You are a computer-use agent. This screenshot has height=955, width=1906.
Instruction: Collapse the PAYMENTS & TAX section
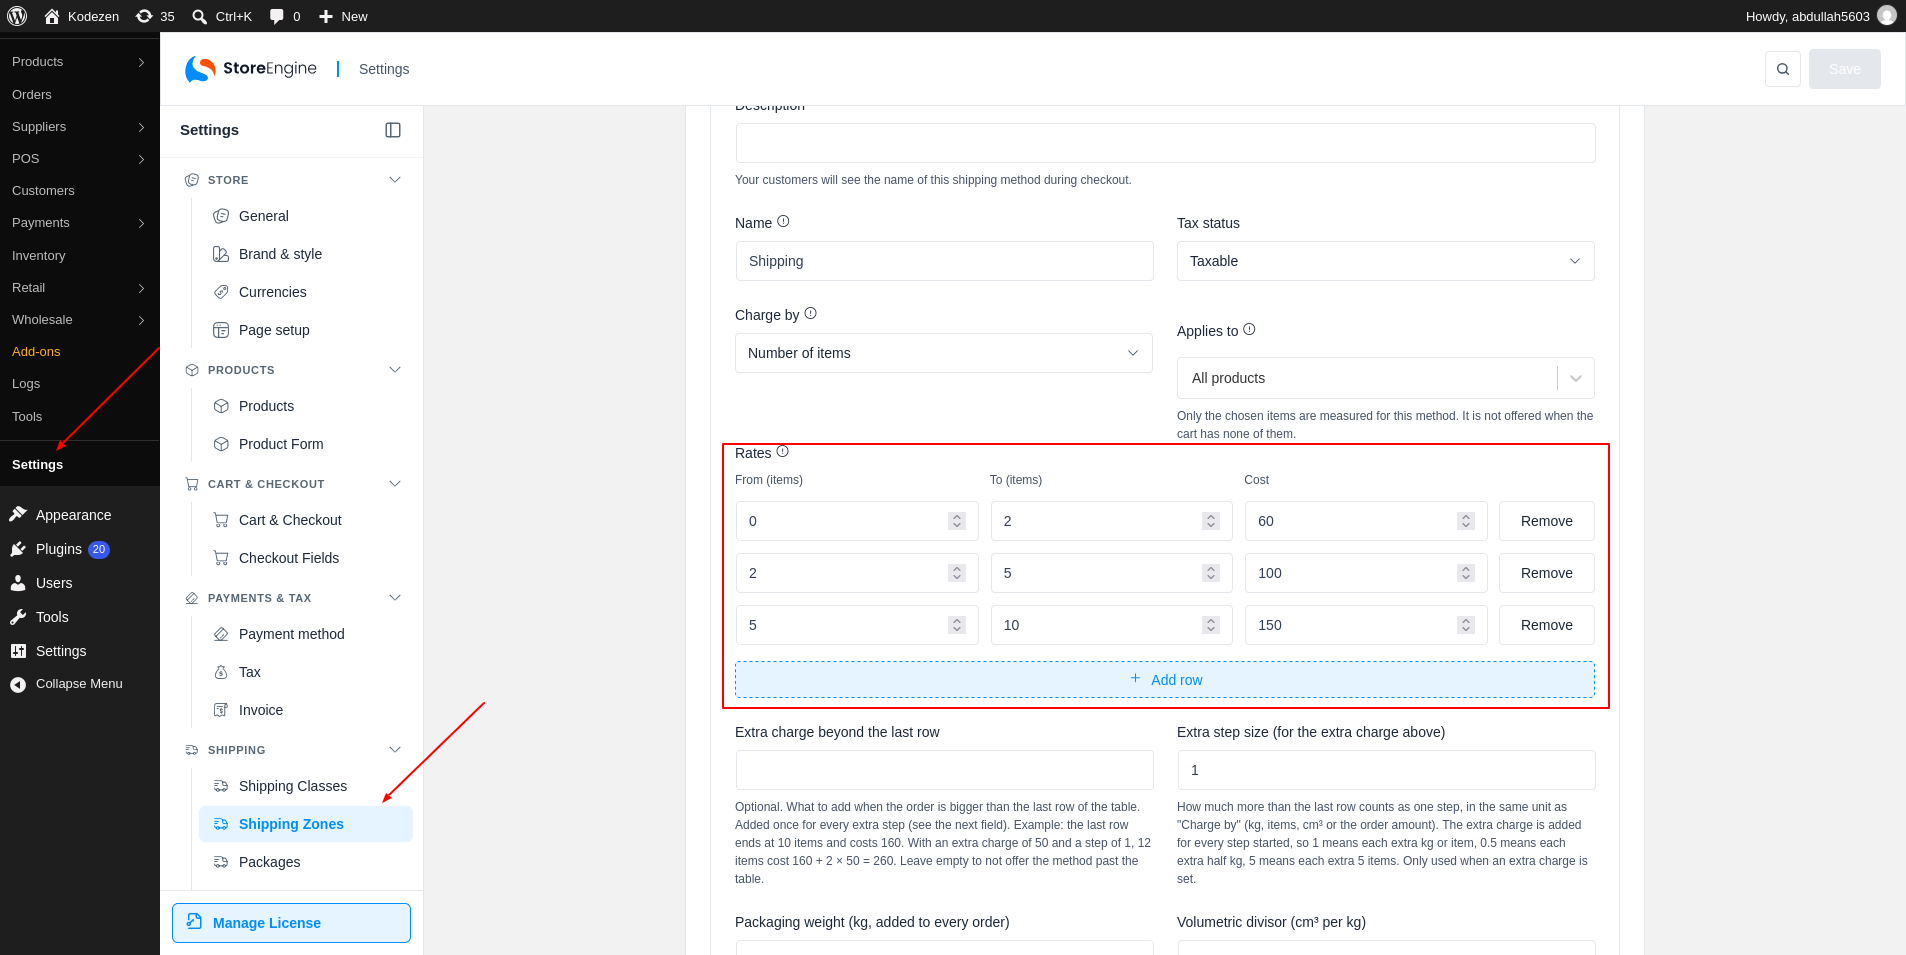click(x=395, y=598)
